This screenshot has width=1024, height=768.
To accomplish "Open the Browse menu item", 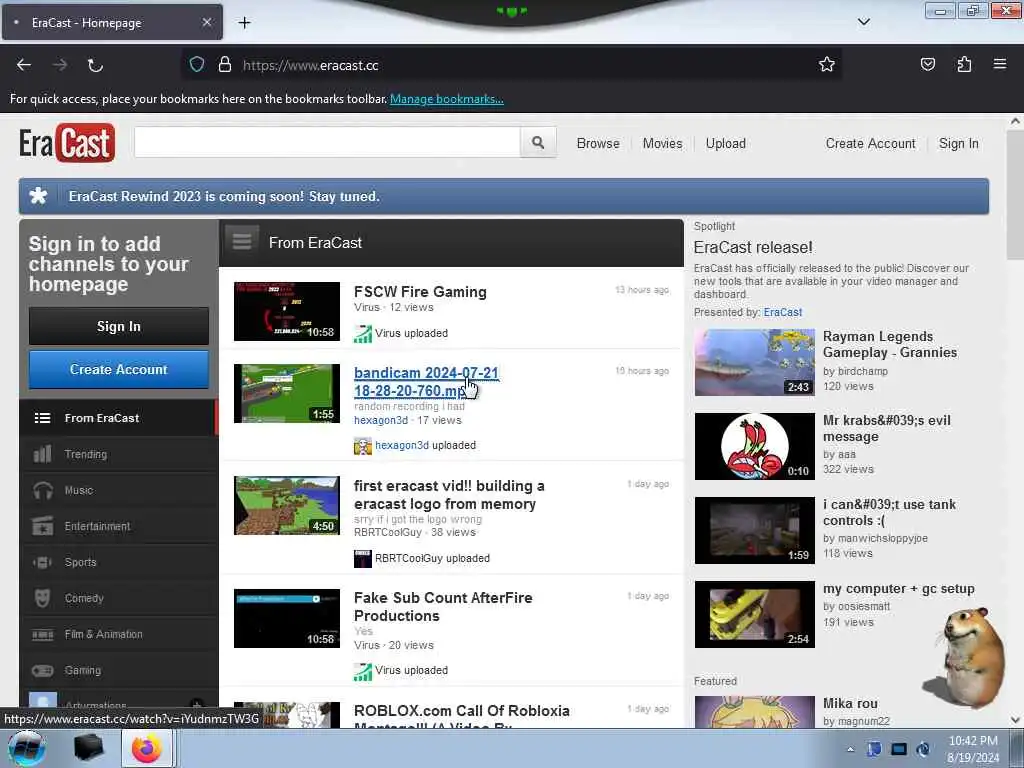I will tap(598, 143).
